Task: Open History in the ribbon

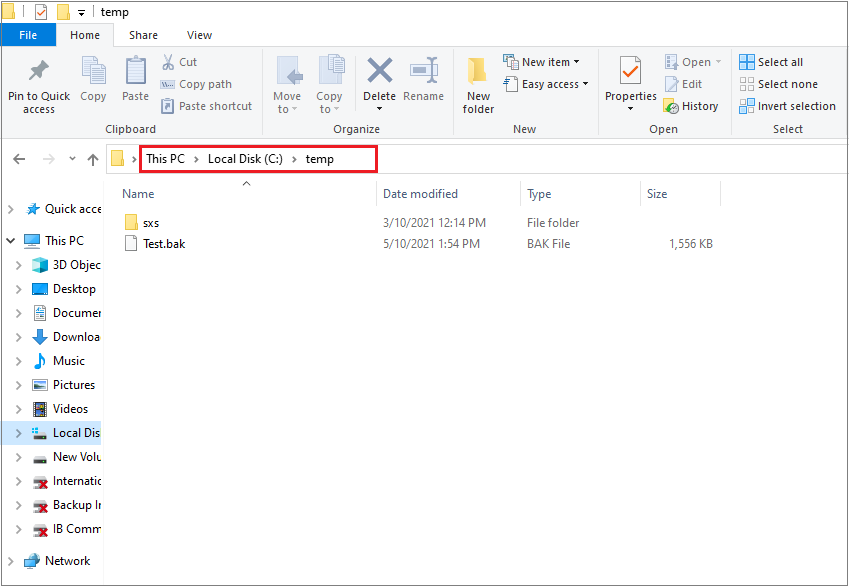Action: click(x=691, y=106)
